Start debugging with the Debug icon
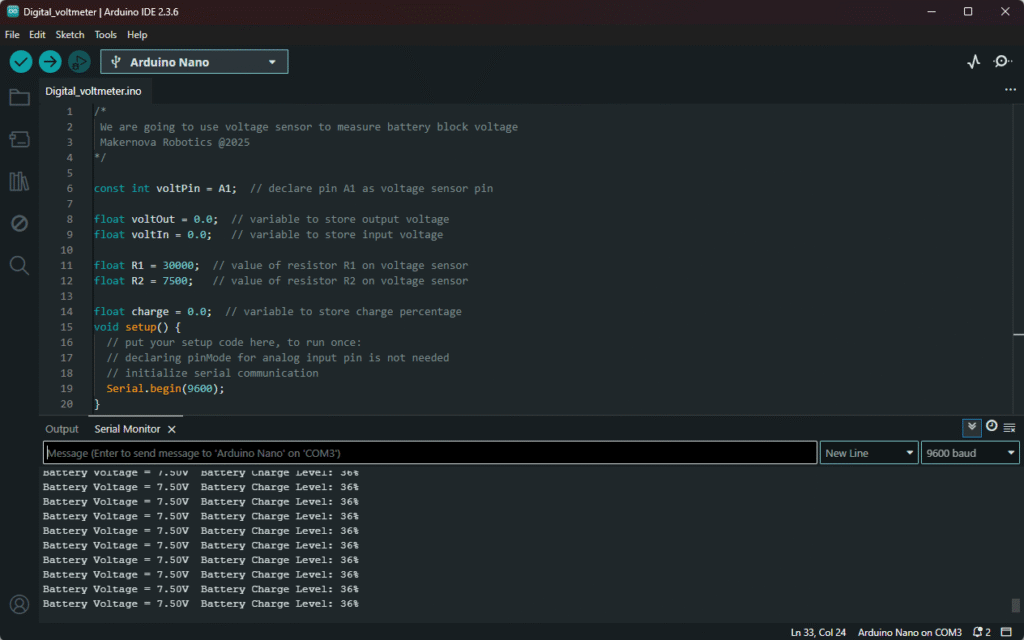 tap(79, 62)
